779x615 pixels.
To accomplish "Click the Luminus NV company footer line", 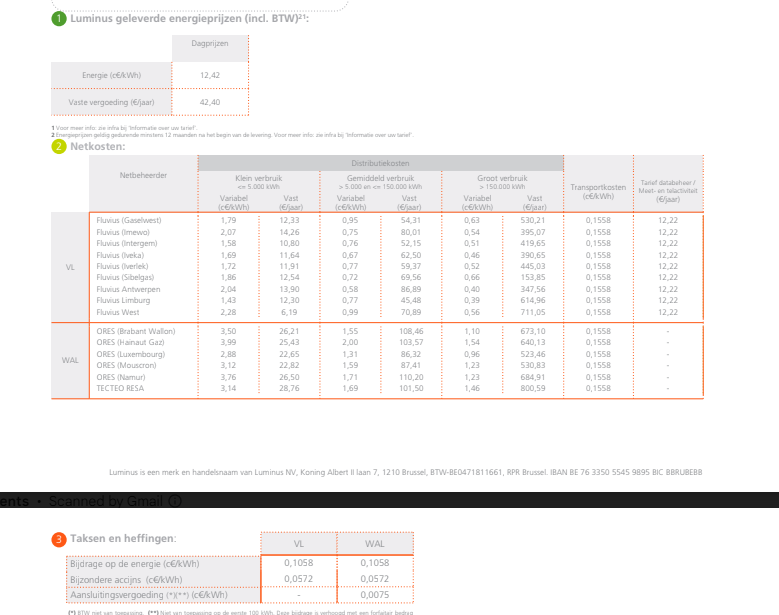I will [x=405, y=472].
